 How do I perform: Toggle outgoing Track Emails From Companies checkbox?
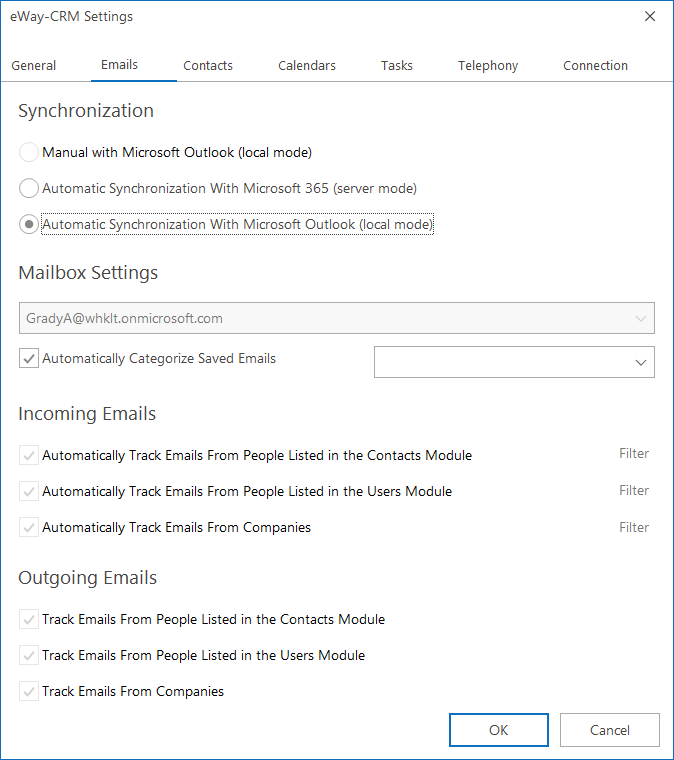click(29, 691)
